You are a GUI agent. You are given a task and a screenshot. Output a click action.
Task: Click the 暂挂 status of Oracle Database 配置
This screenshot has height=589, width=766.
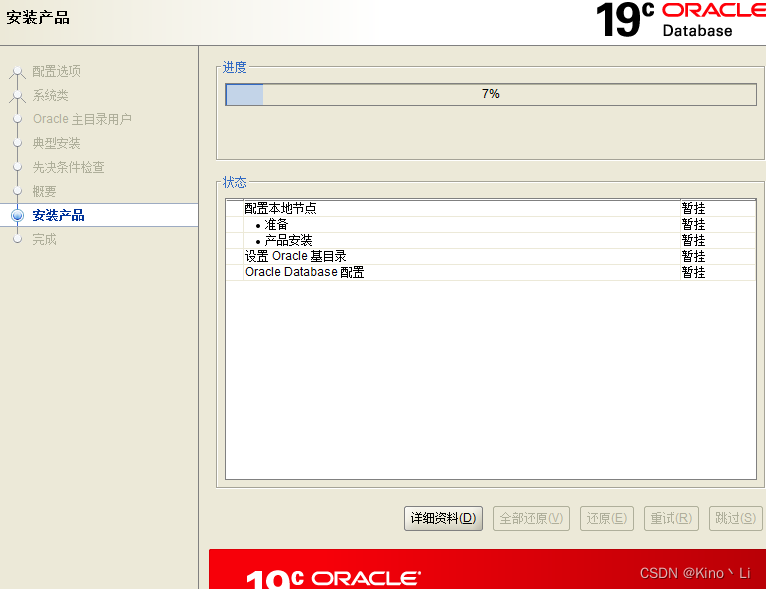click(693, 272)
